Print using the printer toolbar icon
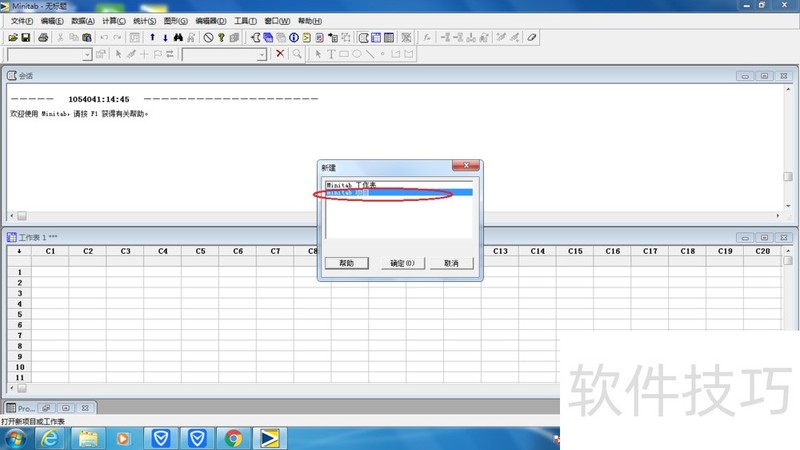The height and width of the screenshot is (450, 800). pyautogui.click(x=43, y=38)
